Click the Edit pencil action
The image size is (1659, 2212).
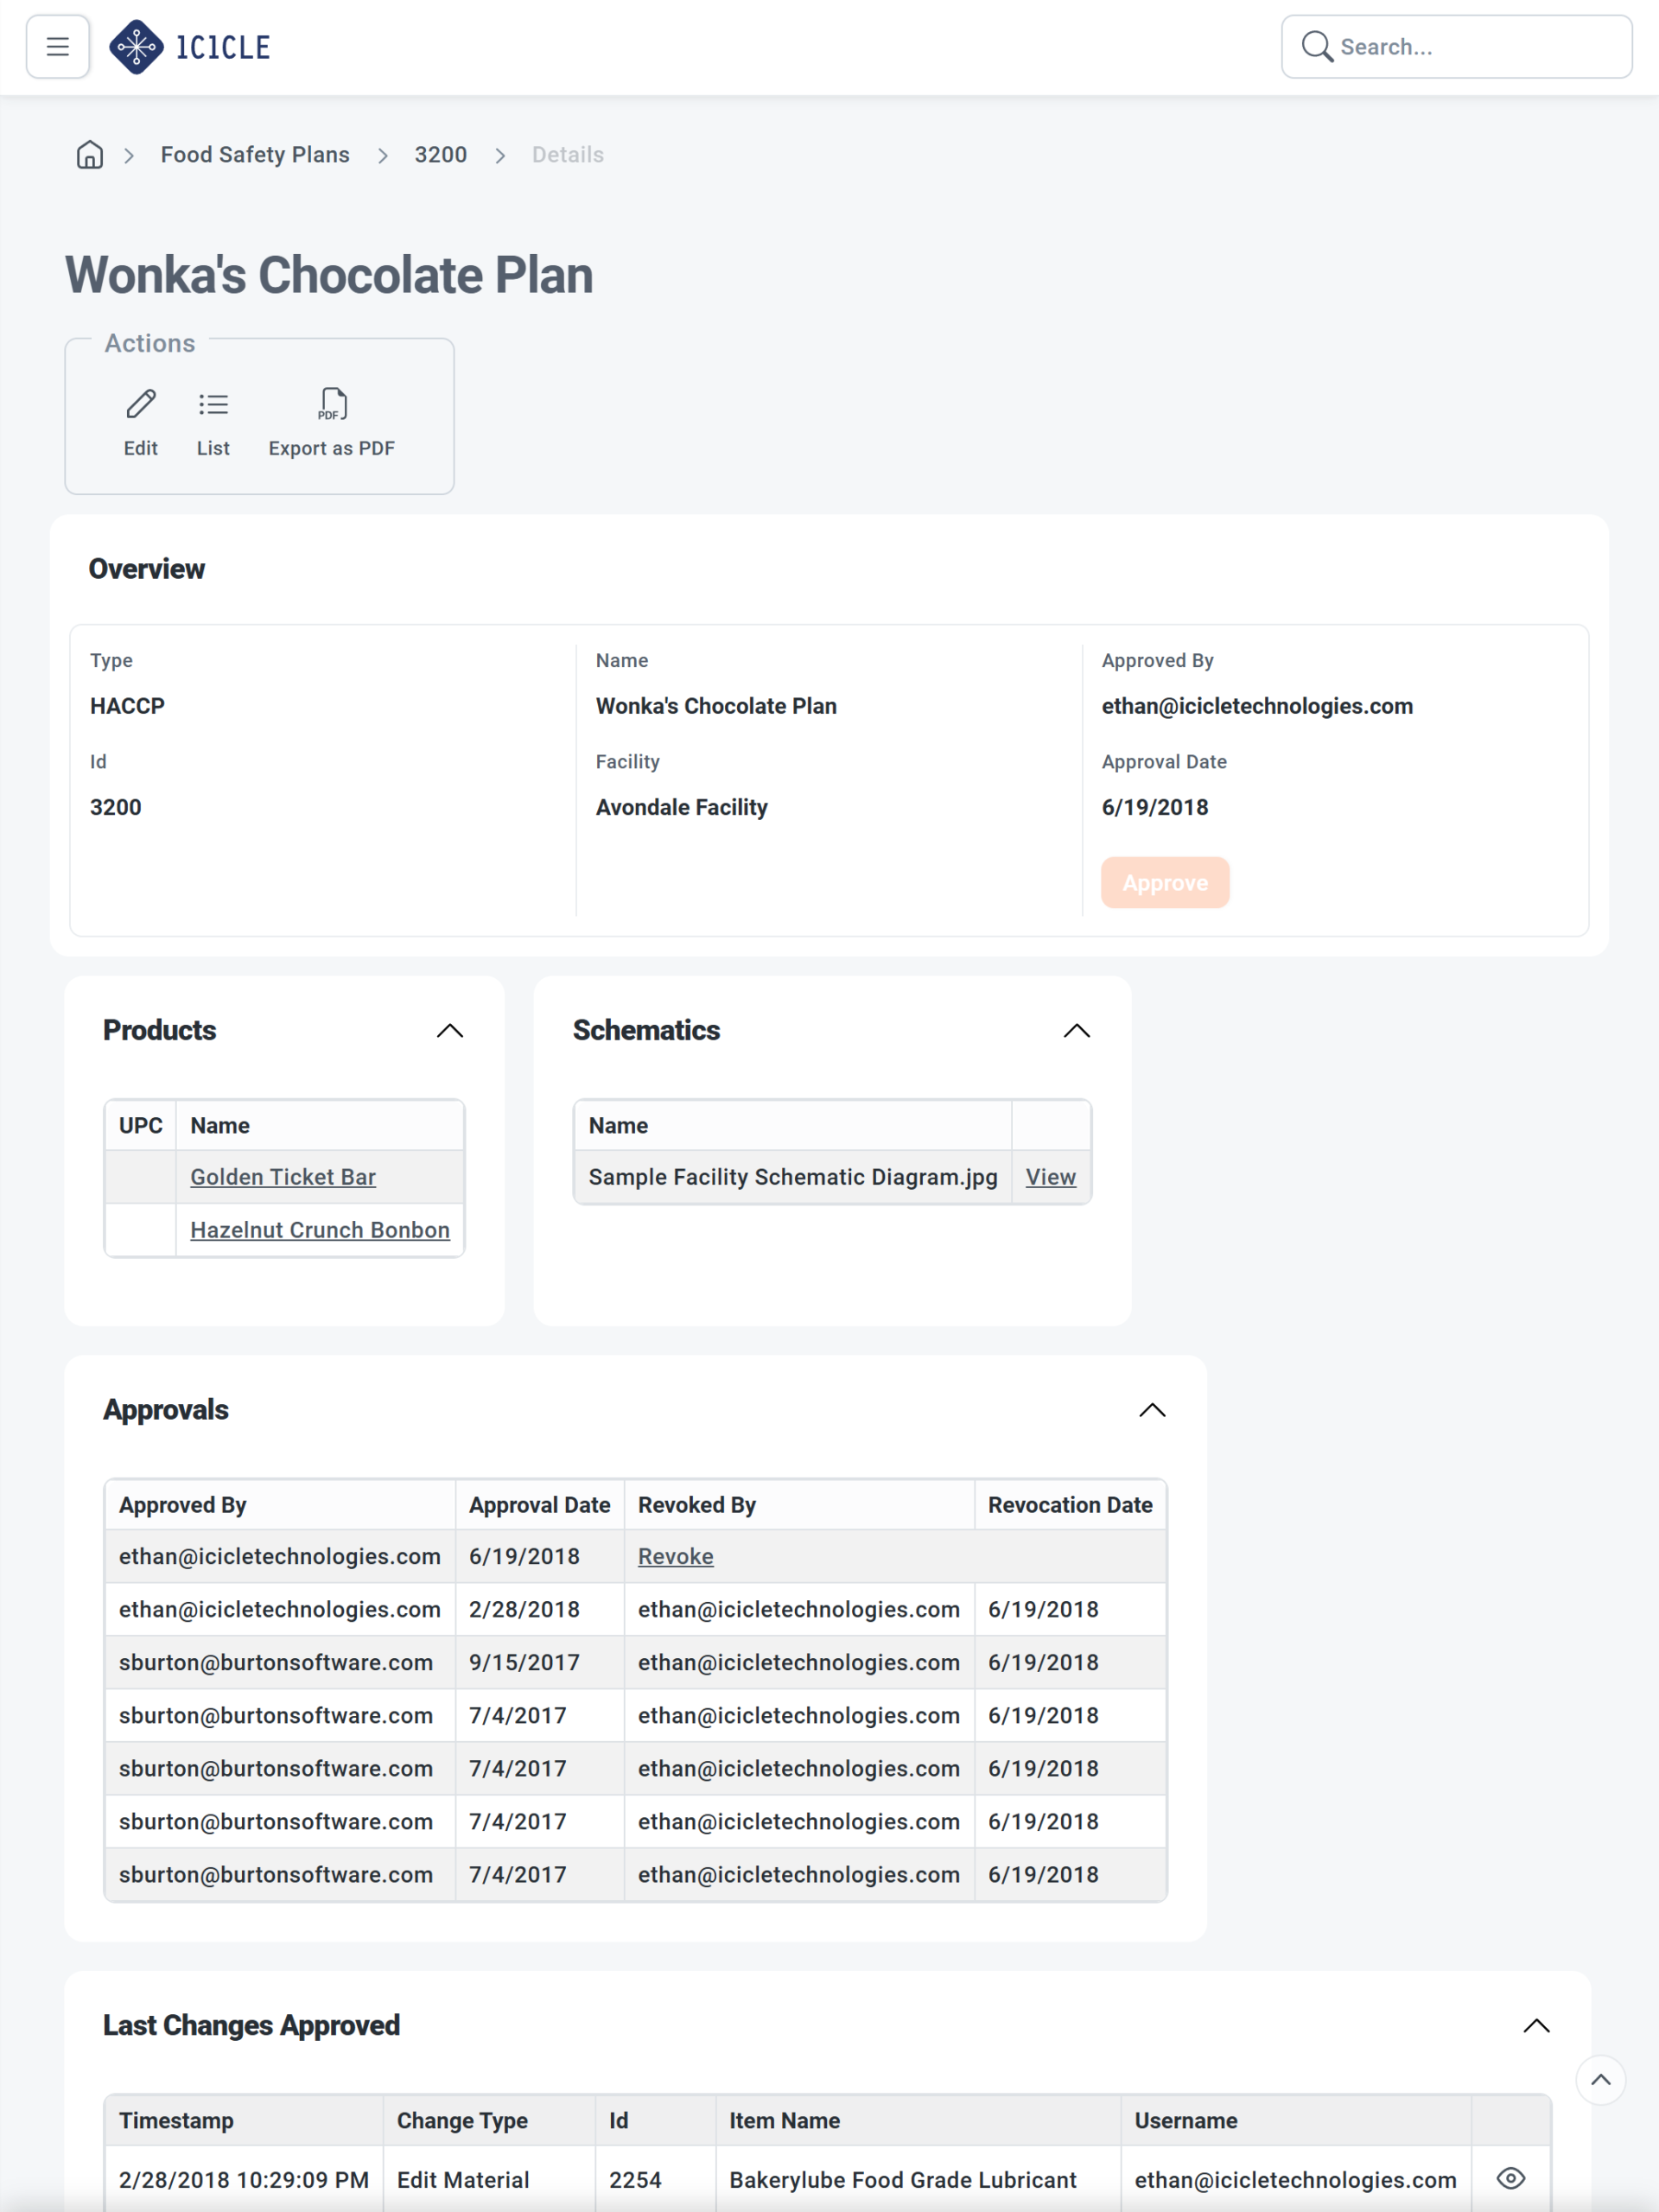pyautogui.click(x=141, y=423)
